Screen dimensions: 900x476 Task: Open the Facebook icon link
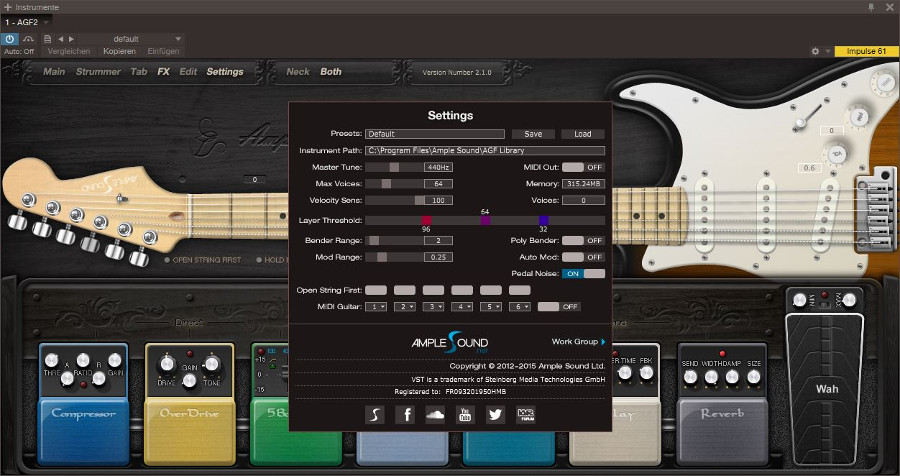click(x=405, y=415)
